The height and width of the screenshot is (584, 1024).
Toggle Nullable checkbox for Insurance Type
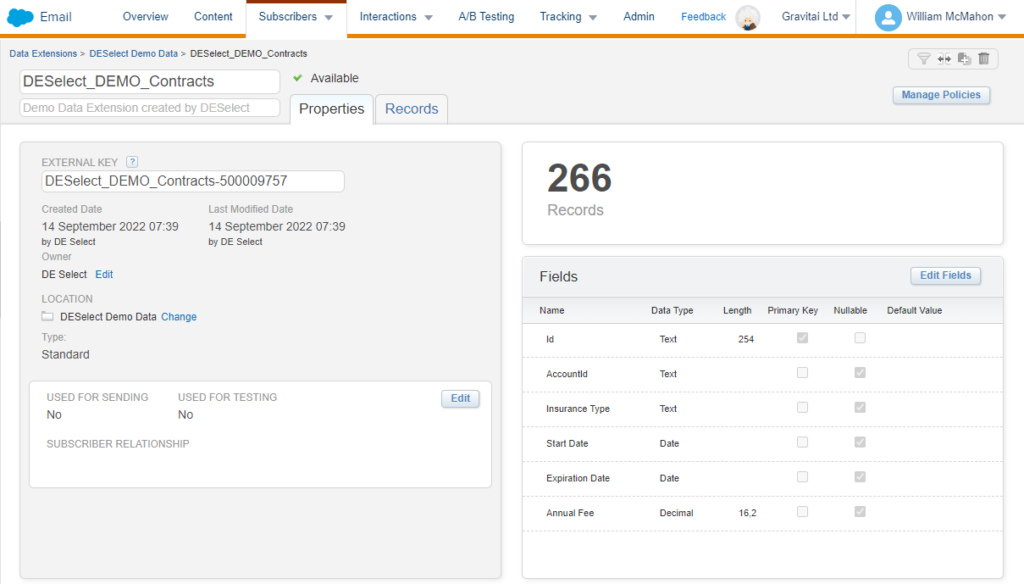(x=860, y=408)
